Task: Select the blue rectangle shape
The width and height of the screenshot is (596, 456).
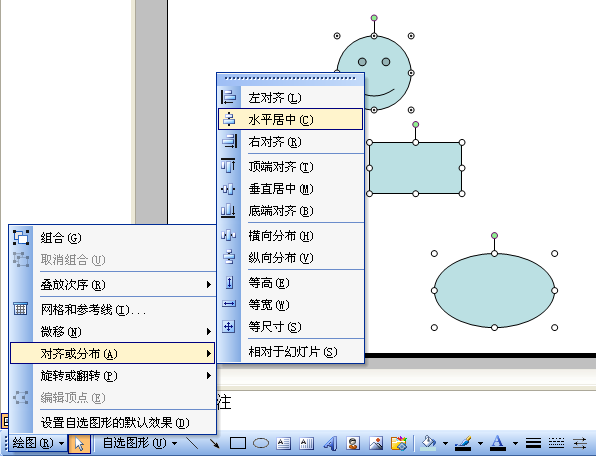Action: coord(415,168)
